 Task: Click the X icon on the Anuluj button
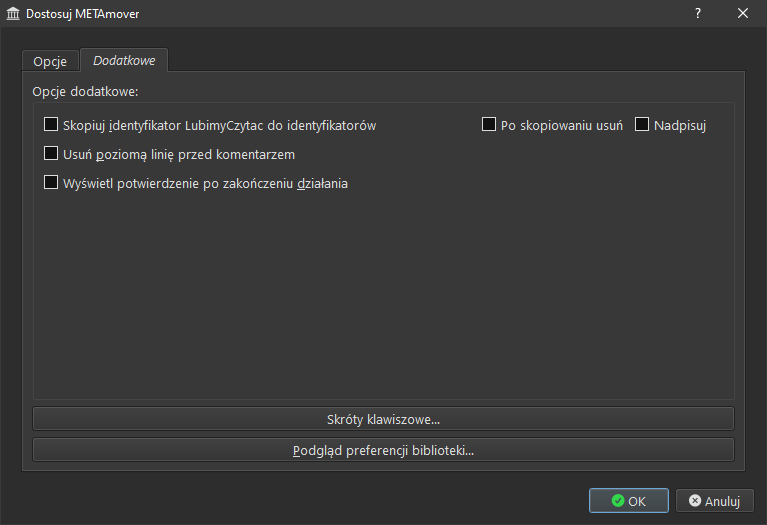[695, 501]
